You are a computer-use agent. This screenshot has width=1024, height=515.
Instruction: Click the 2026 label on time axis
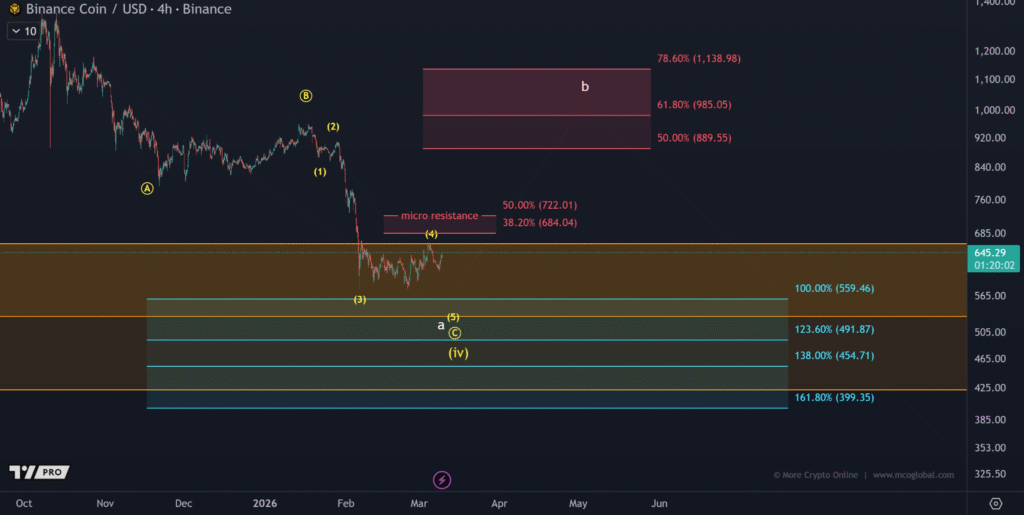265,503
